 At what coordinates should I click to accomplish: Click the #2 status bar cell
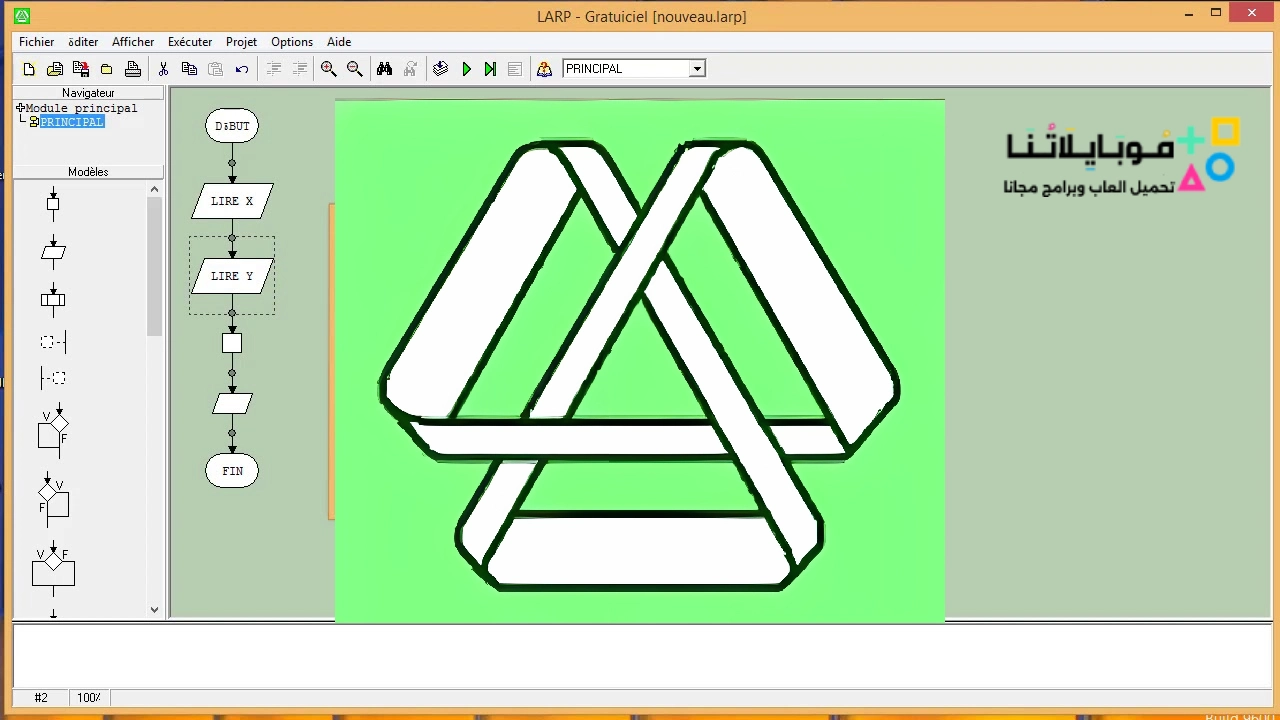point(41,698)
